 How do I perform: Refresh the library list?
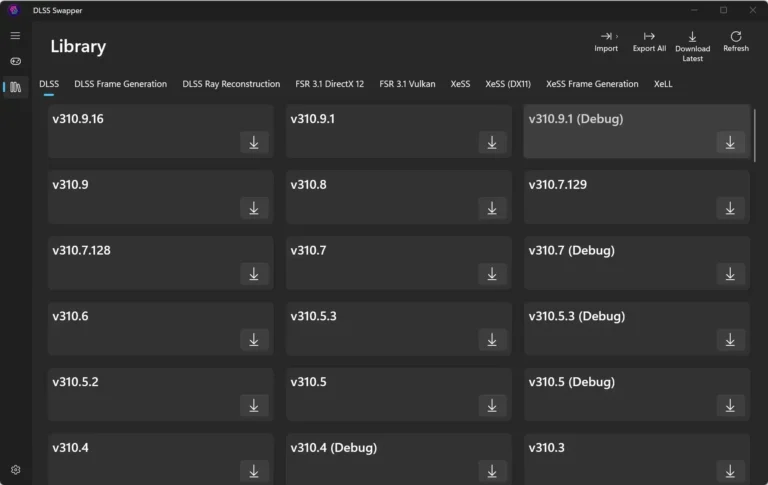736,42
